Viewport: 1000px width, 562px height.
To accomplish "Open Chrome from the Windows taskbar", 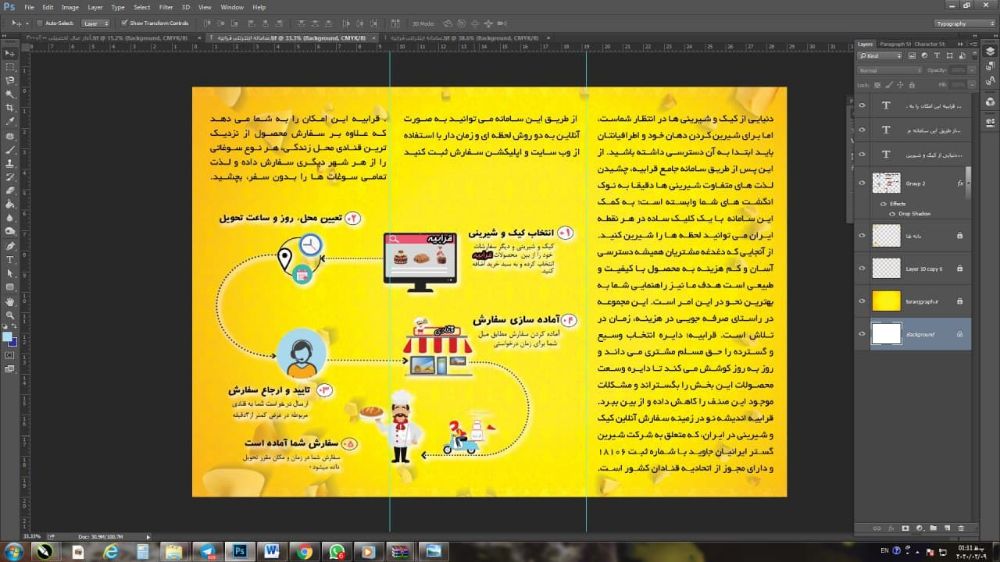I will [303, 551].
